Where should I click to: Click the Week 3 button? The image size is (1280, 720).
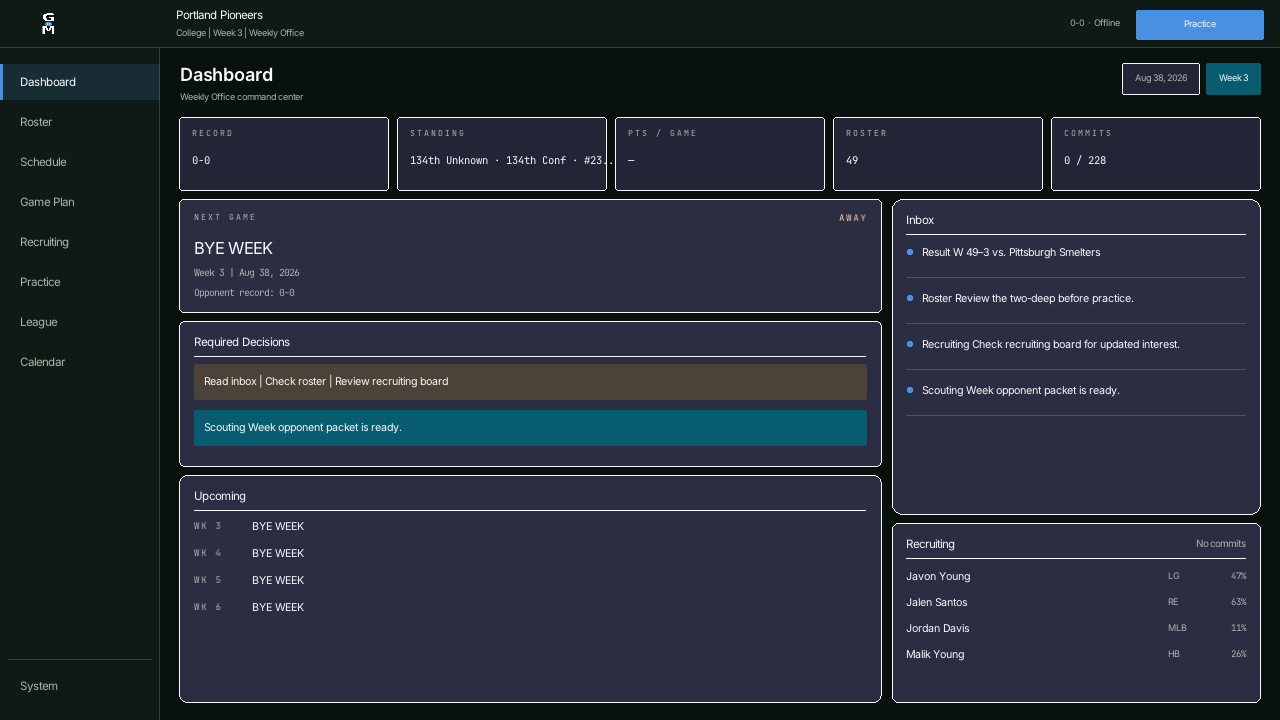[1233, 78]
